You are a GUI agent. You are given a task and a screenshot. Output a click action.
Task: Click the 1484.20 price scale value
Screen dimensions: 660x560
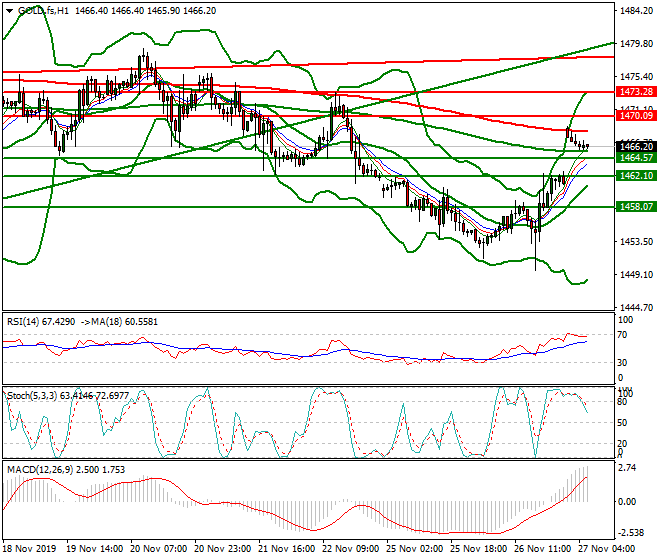[x=636, y=11]
